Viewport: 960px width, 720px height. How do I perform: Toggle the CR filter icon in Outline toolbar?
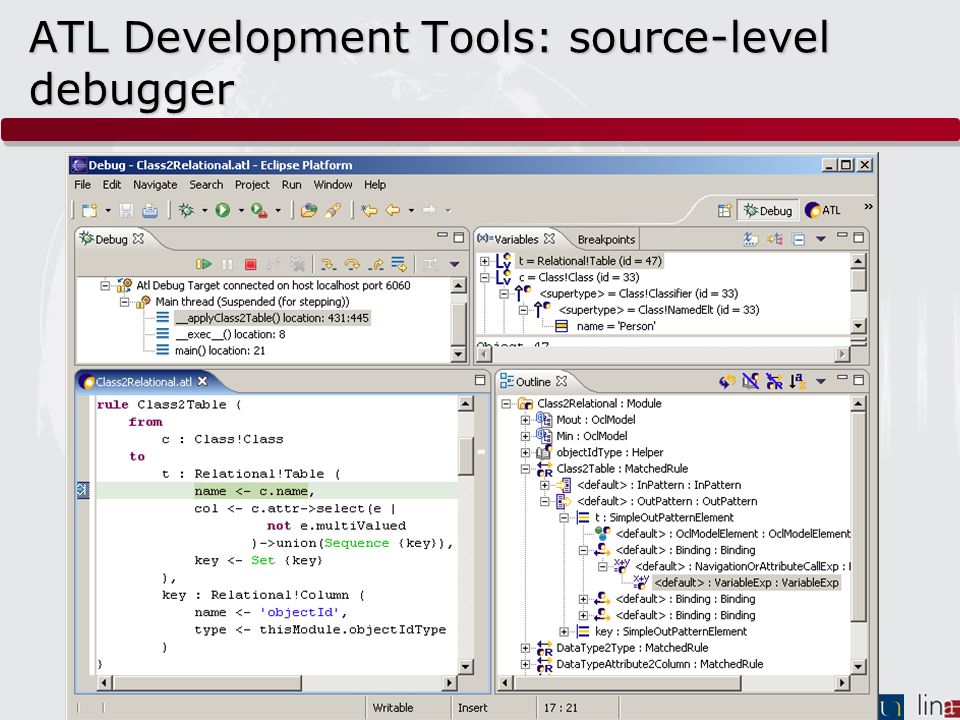pos(774,381)
